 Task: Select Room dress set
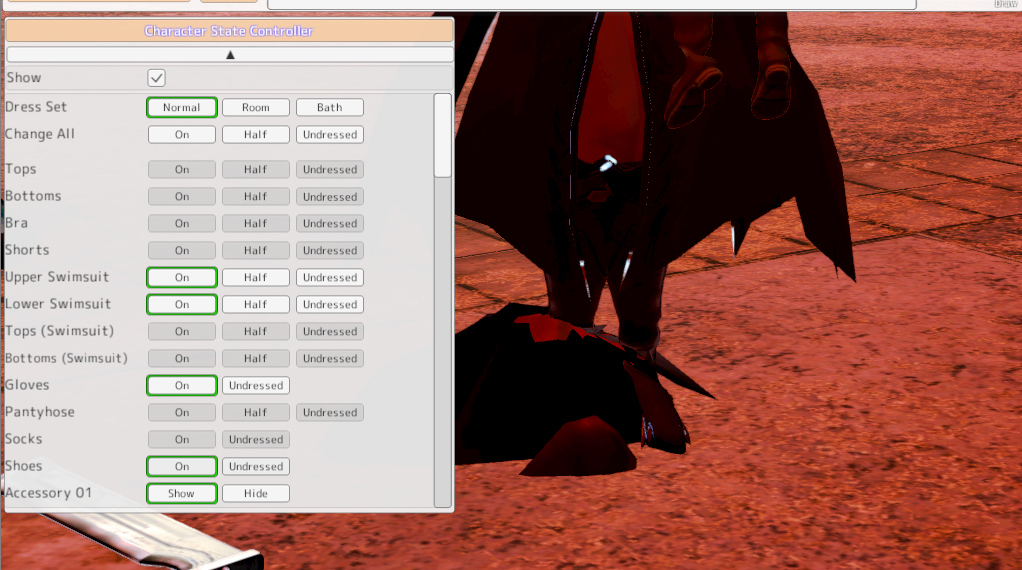pos(256,107)
